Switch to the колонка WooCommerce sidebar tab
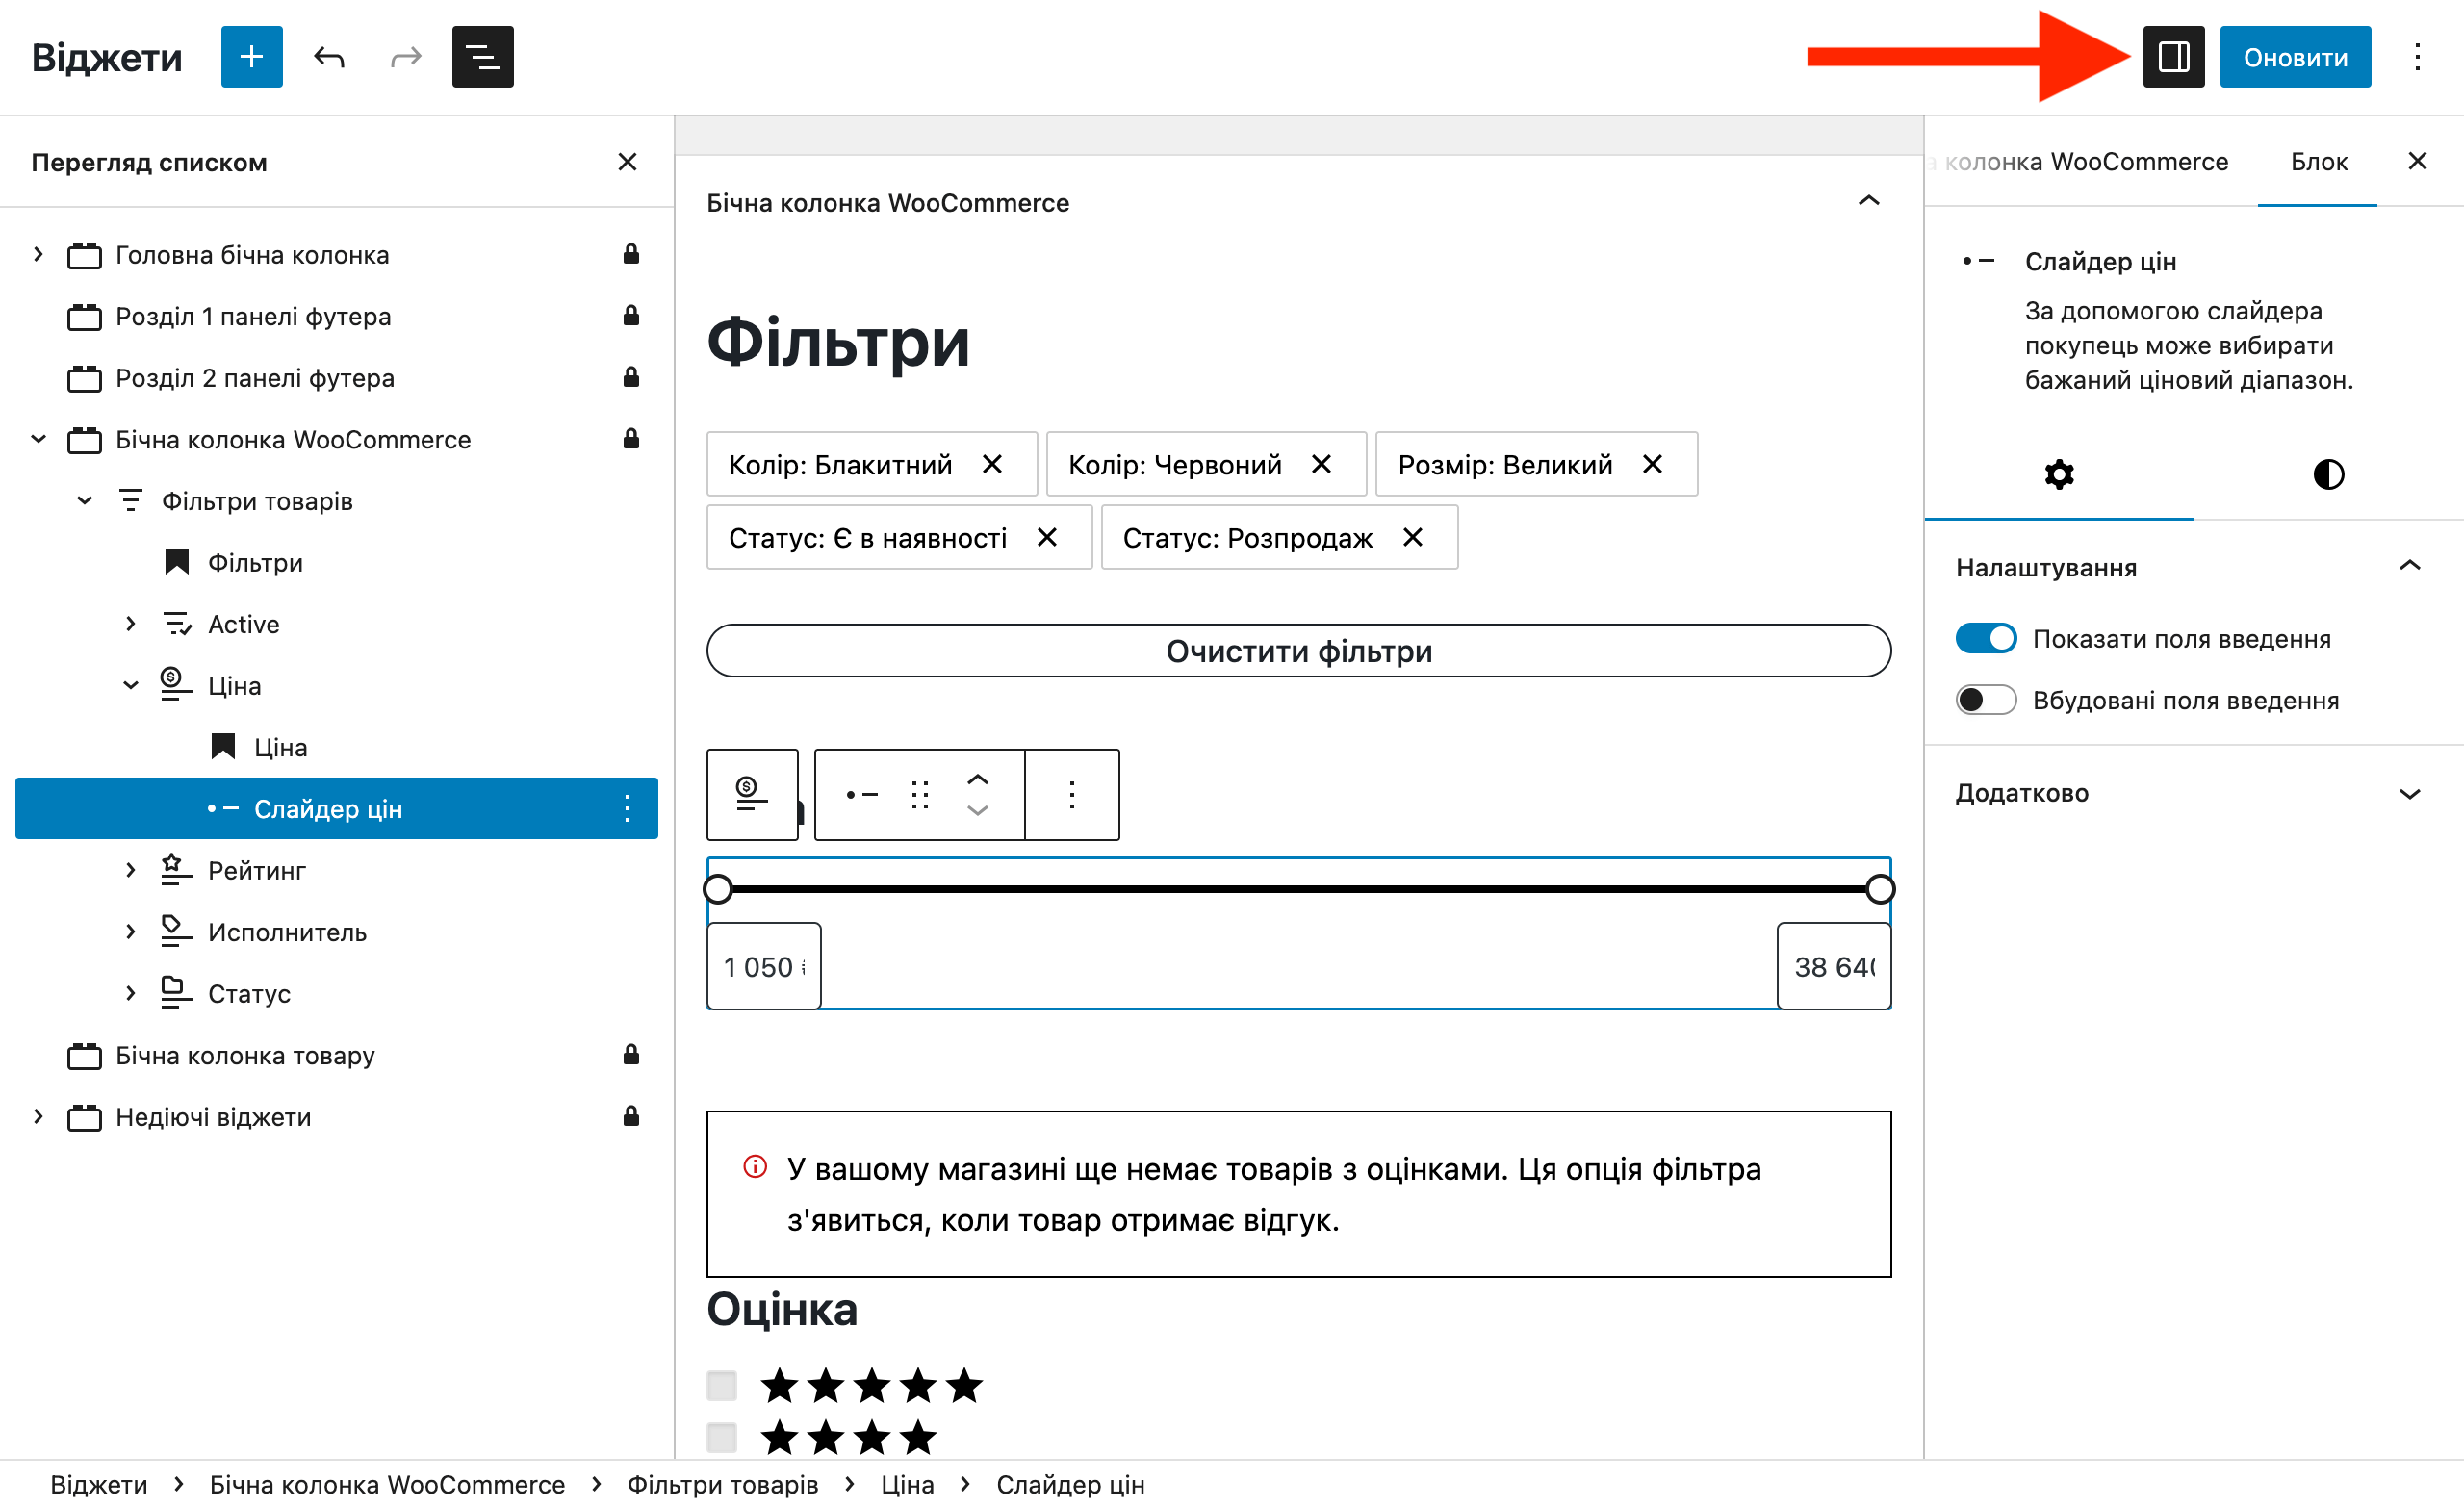Image resolution: width=2464 pixels, height=1507 pixels. 2086,162
